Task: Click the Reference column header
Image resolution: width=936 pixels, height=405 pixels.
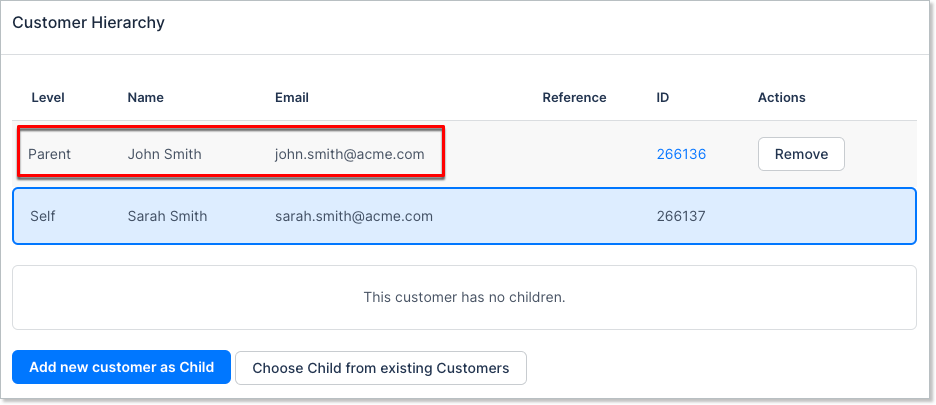Action: (574, 97)
